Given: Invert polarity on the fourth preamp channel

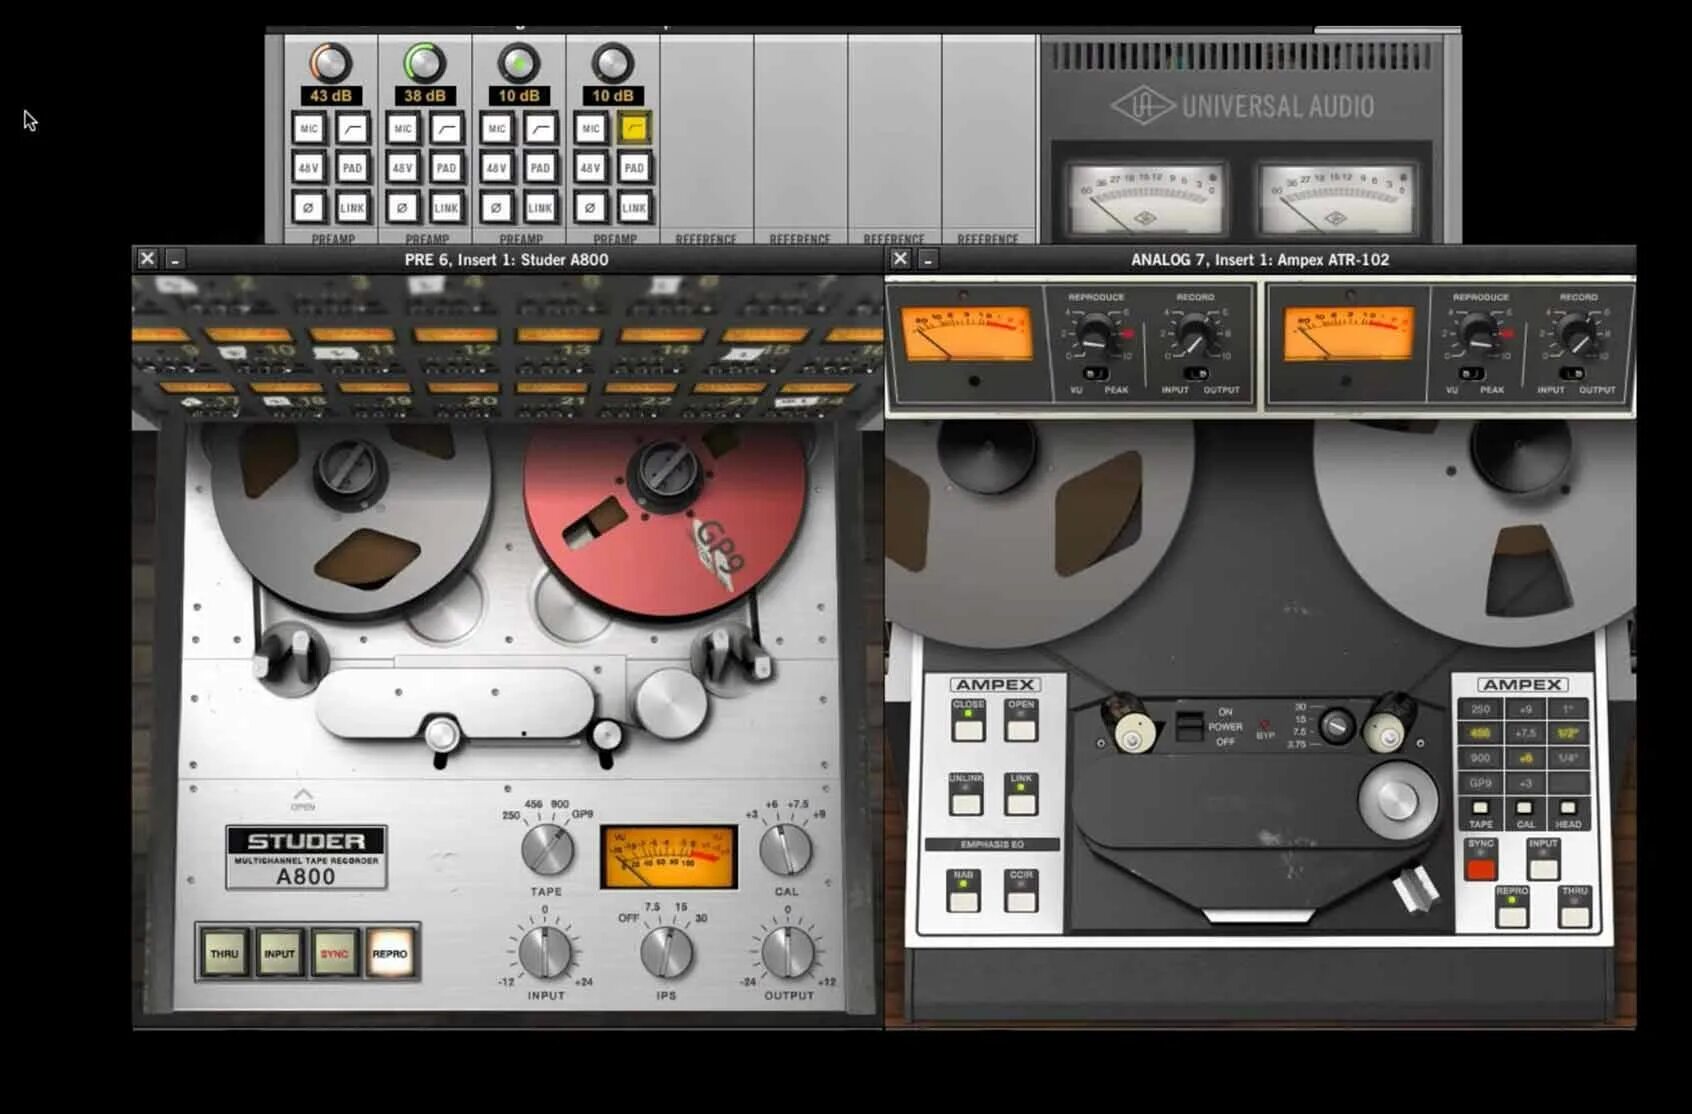Looking at the screenshot, I should pyautogui.click(x=590, y=208).
